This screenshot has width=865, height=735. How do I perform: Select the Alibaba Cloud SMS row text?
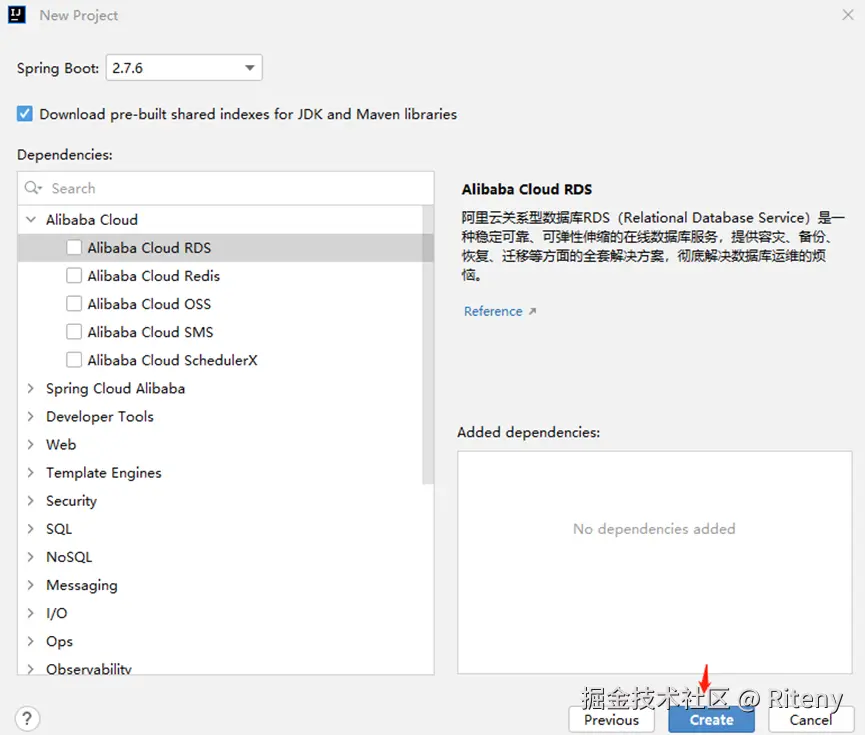150,332
